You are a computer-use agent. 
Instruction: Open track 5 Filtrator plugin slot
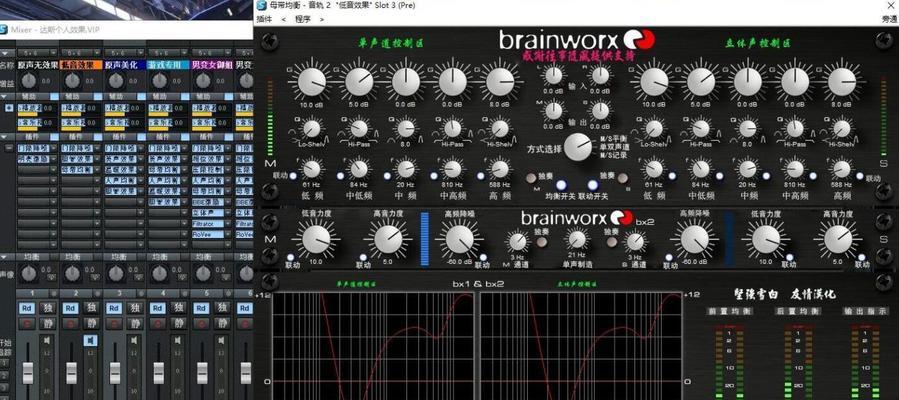coord(208,223)
